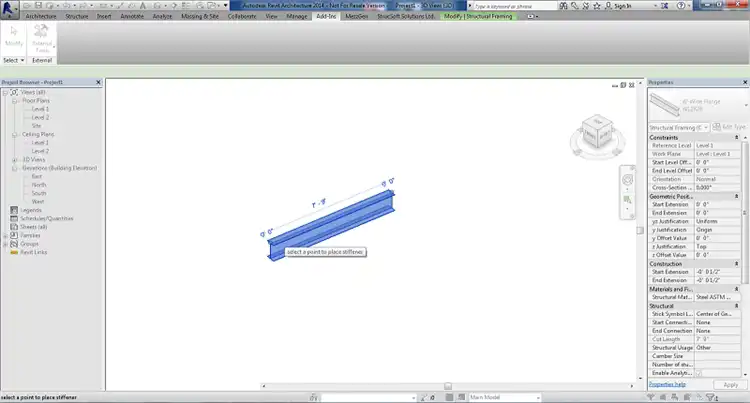Click the Exchange Apps X icon

click(x=665, y=6)
